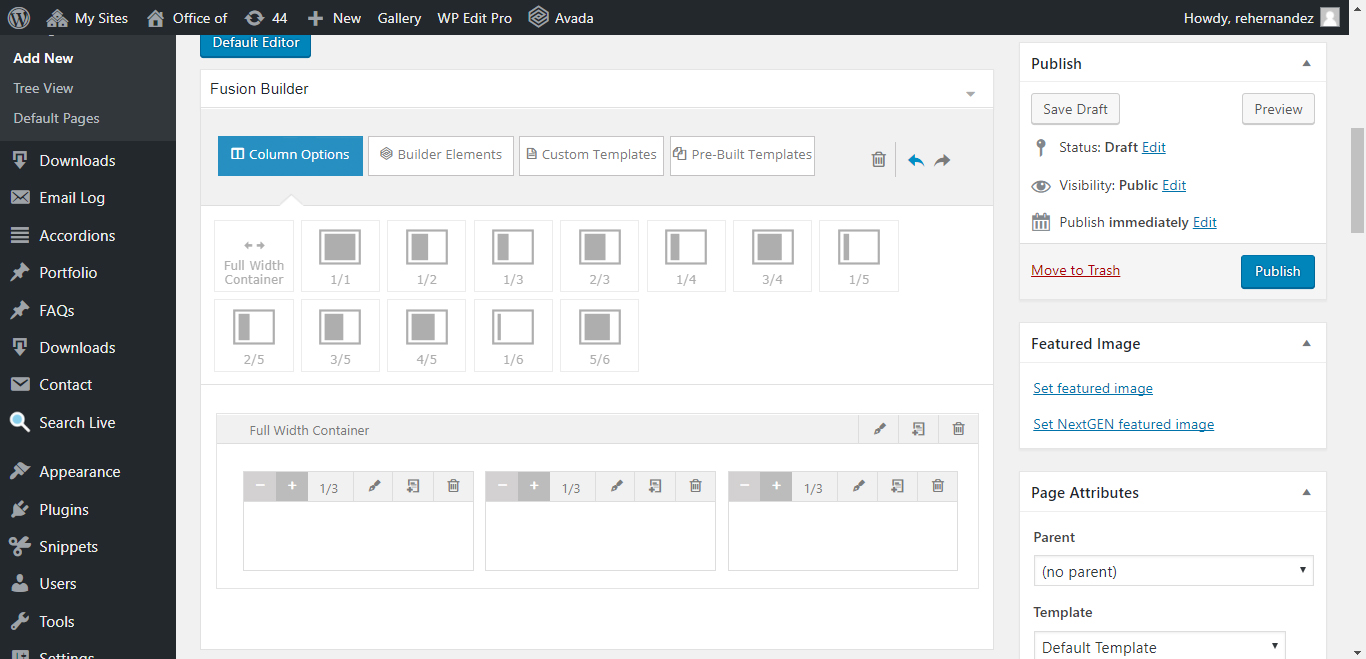Image resolution: width=1366 pixels, height=659 pixels.
Task: Collapse the Publish box
Action: pyautogui.click(x=1306, y=63)
